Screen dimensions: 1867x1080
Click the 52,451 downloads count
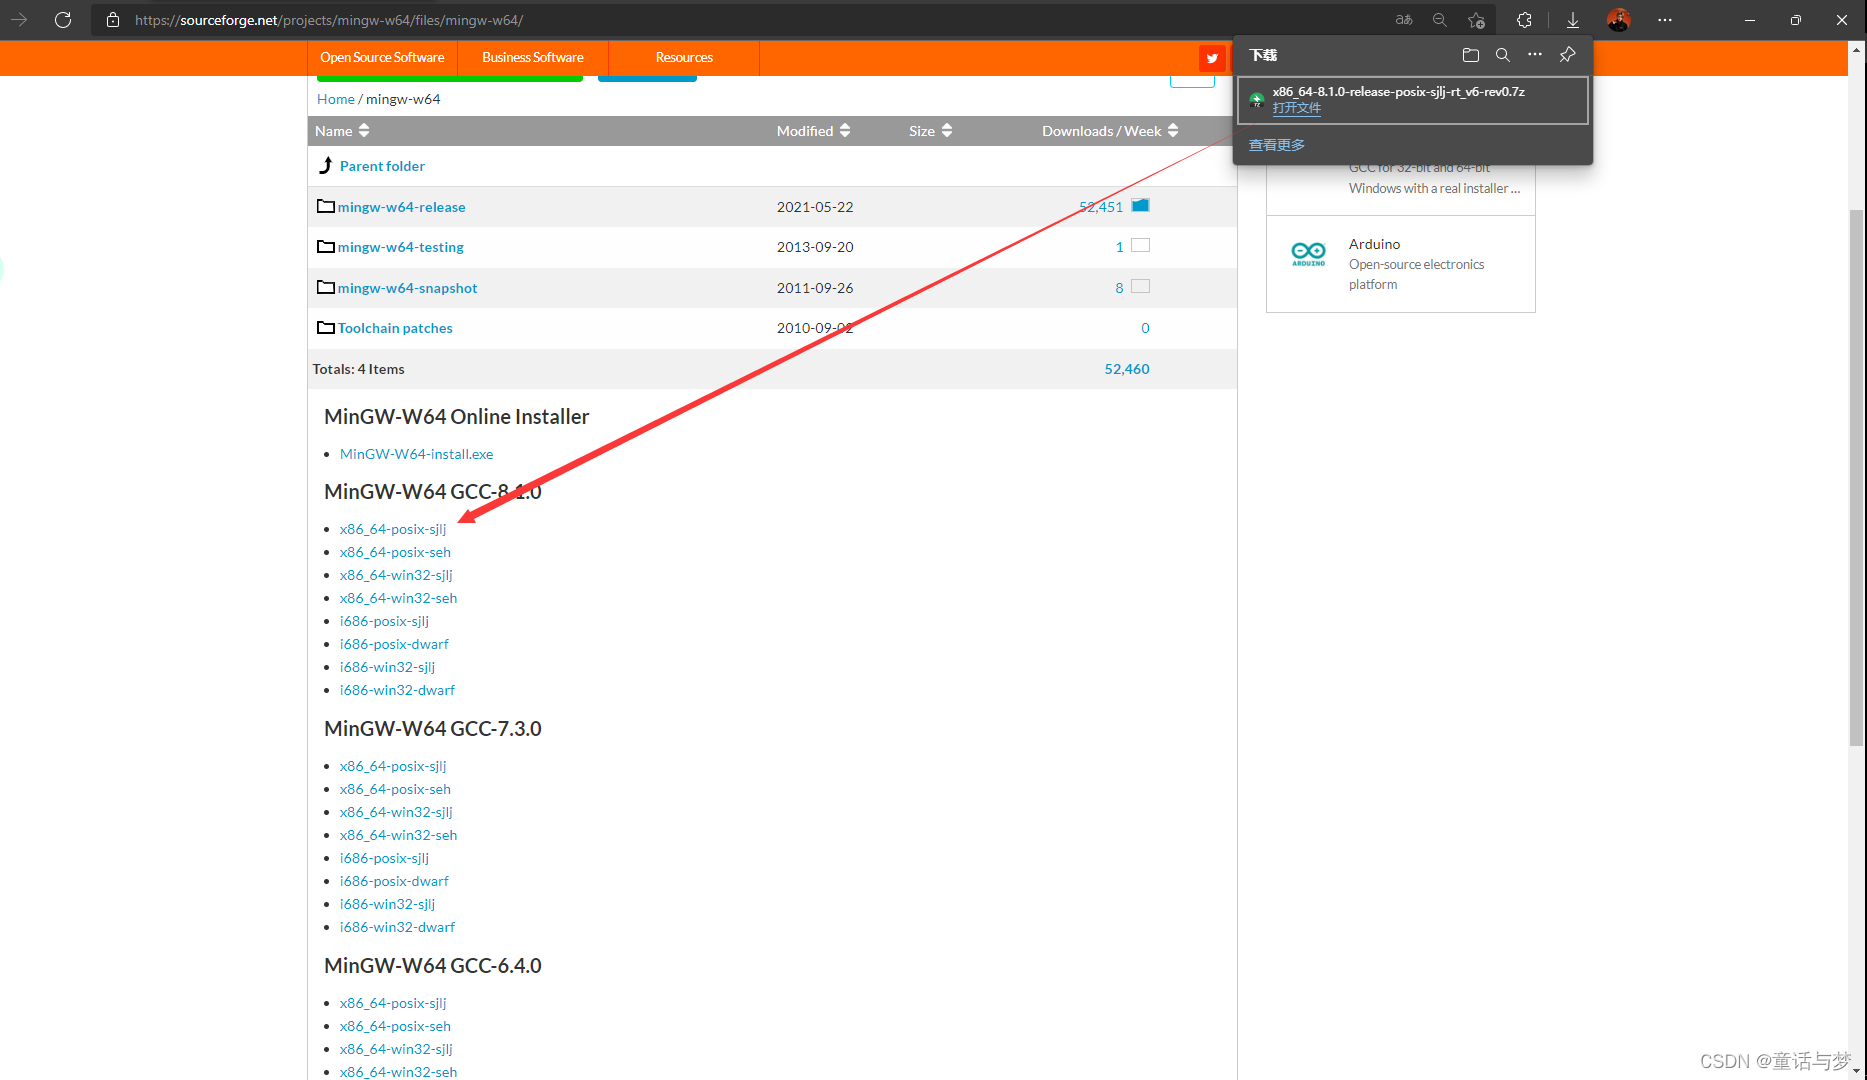[x=1101, y=207]
